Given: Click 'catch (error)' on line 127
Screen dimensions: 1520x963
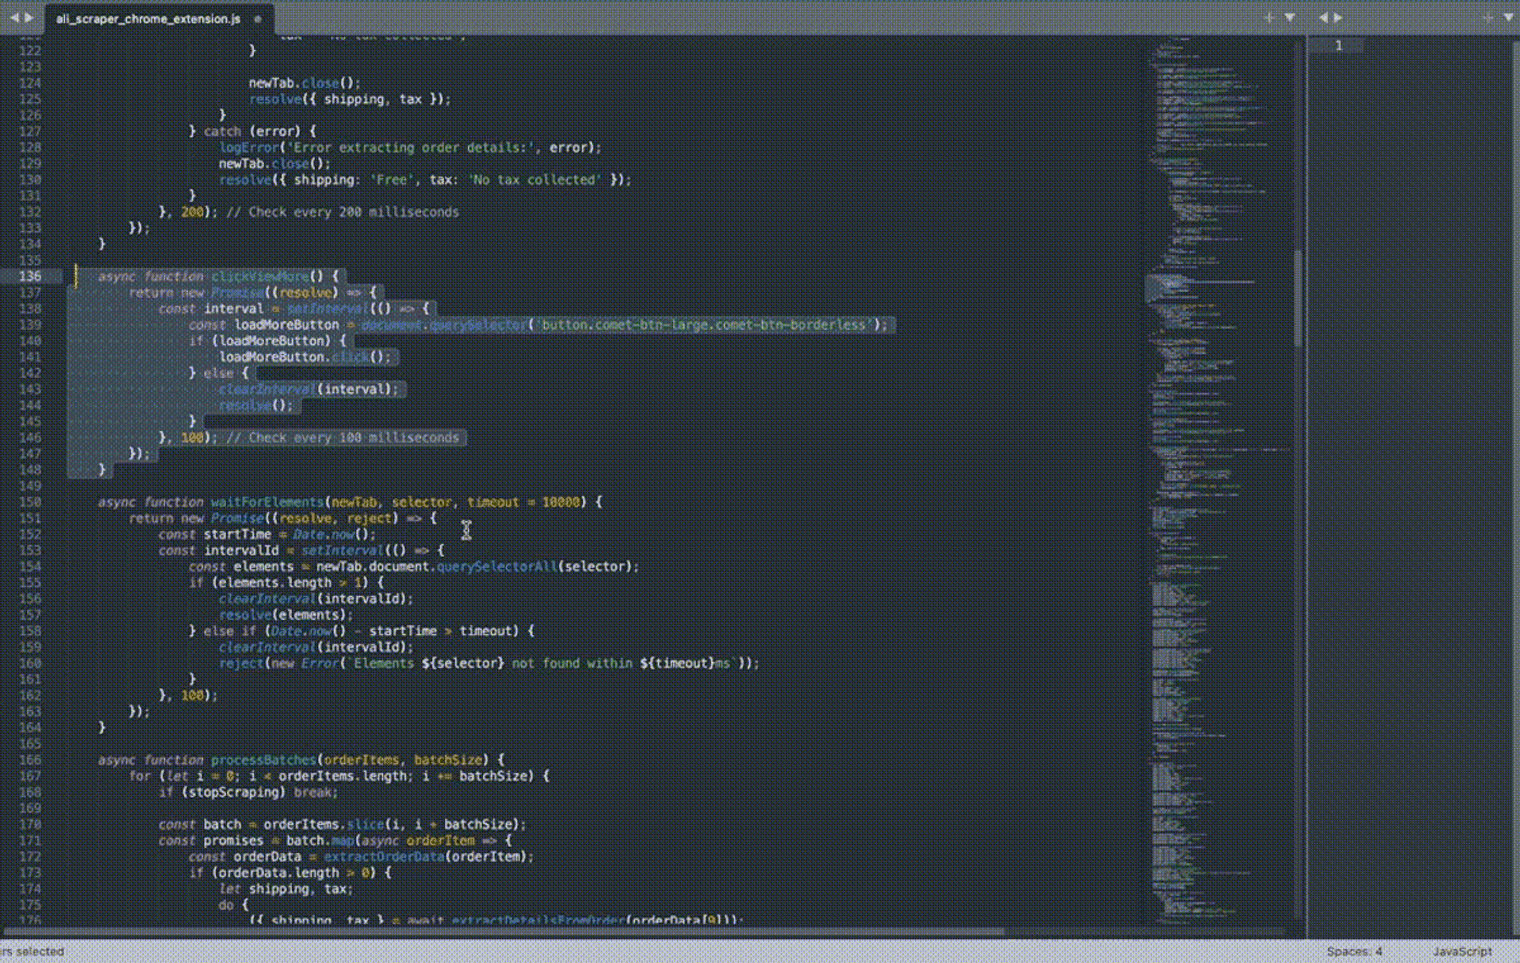Looking at the screenshot, I should pos(260,131).
